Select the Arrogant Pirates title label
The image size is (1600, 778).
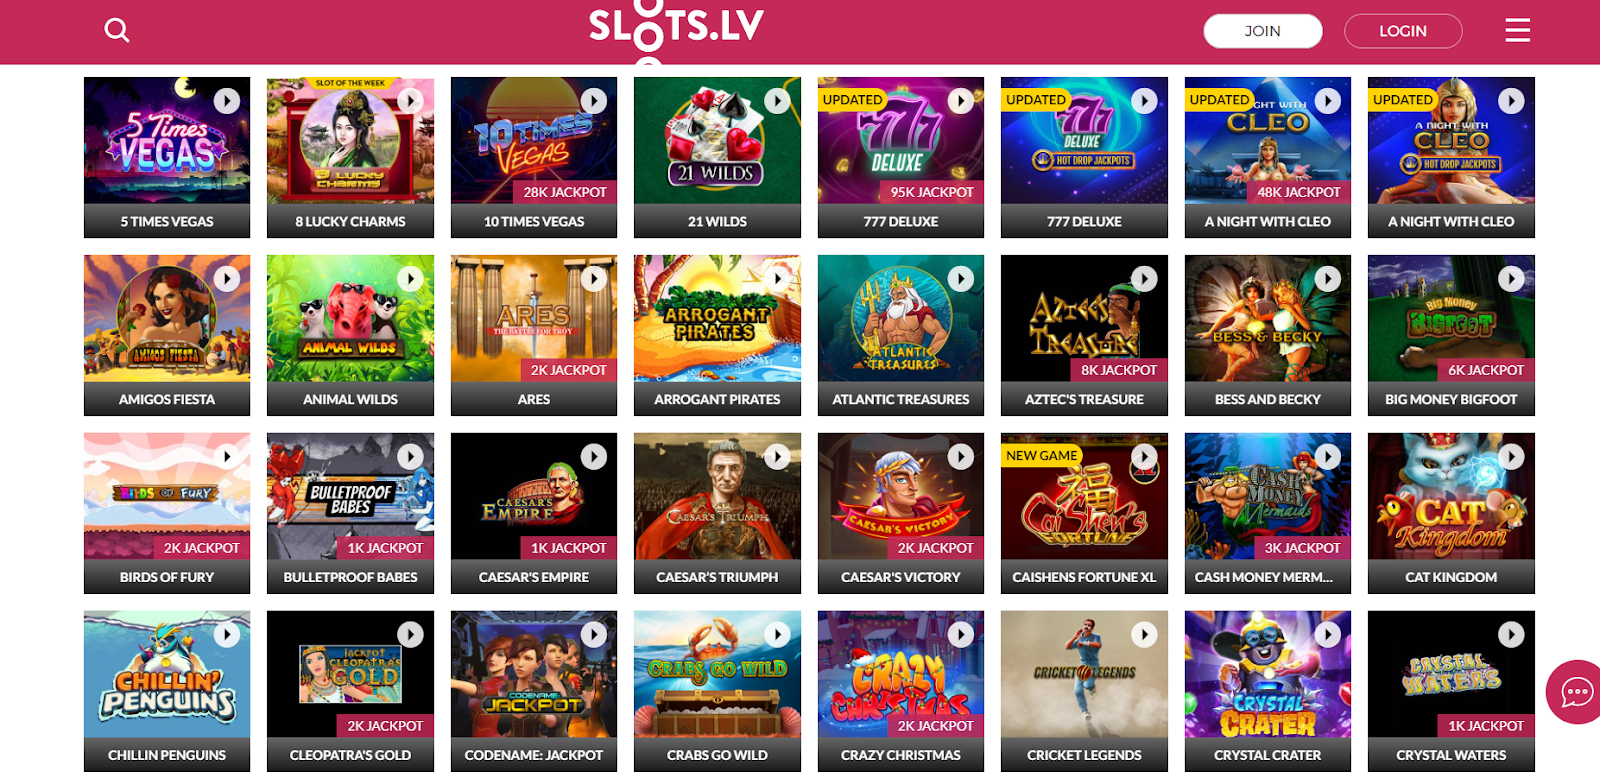(x=717, y=399)
